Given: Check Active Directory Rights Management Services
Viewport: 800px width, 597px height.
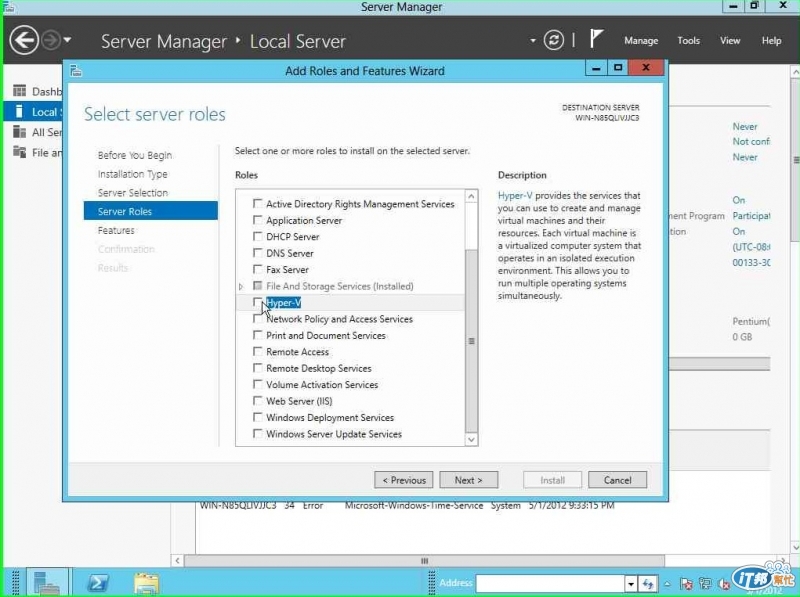Looking at the screenshot, I should pos(258,204).
